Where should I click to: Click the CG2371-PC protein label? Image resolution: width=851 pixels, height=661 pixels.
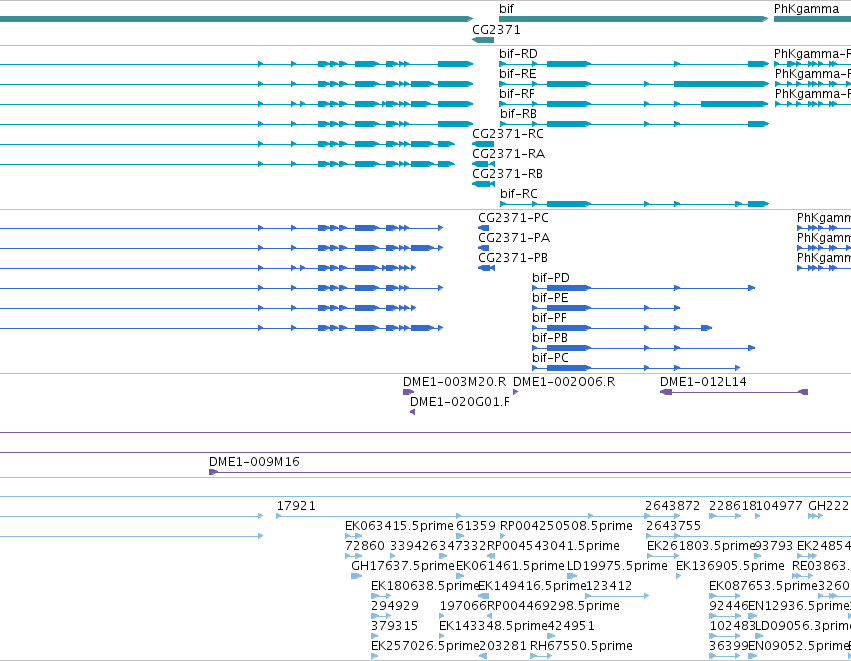[513, 218]
